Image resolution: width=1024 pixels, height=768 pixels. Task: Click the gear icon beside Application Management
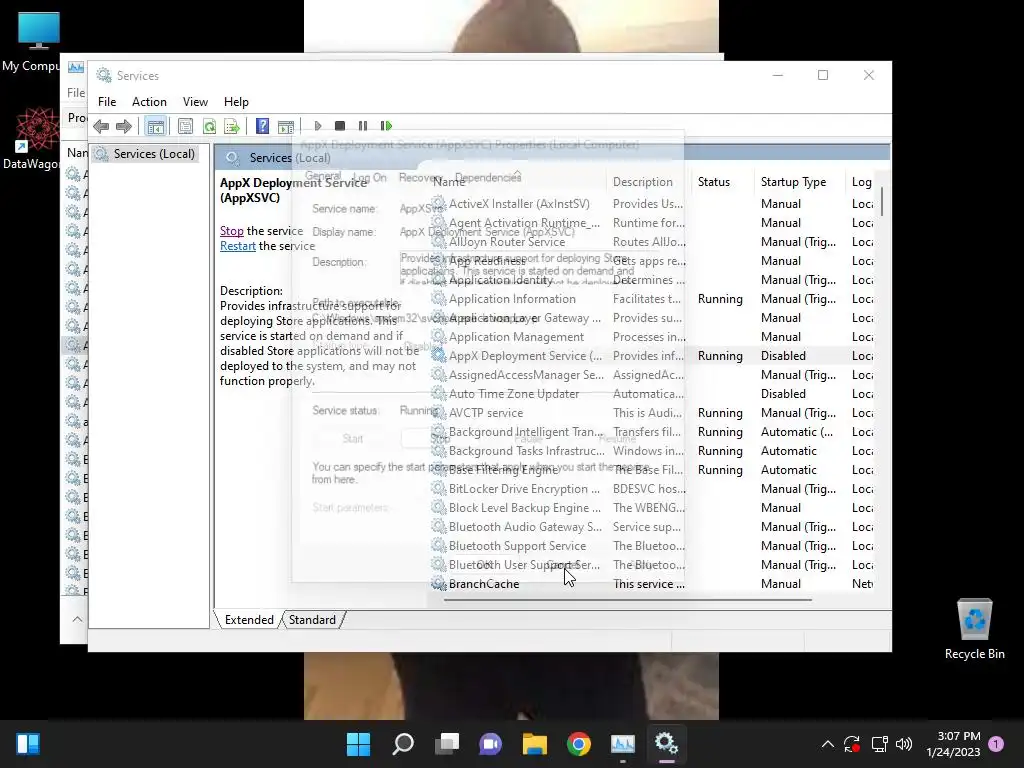438,336
